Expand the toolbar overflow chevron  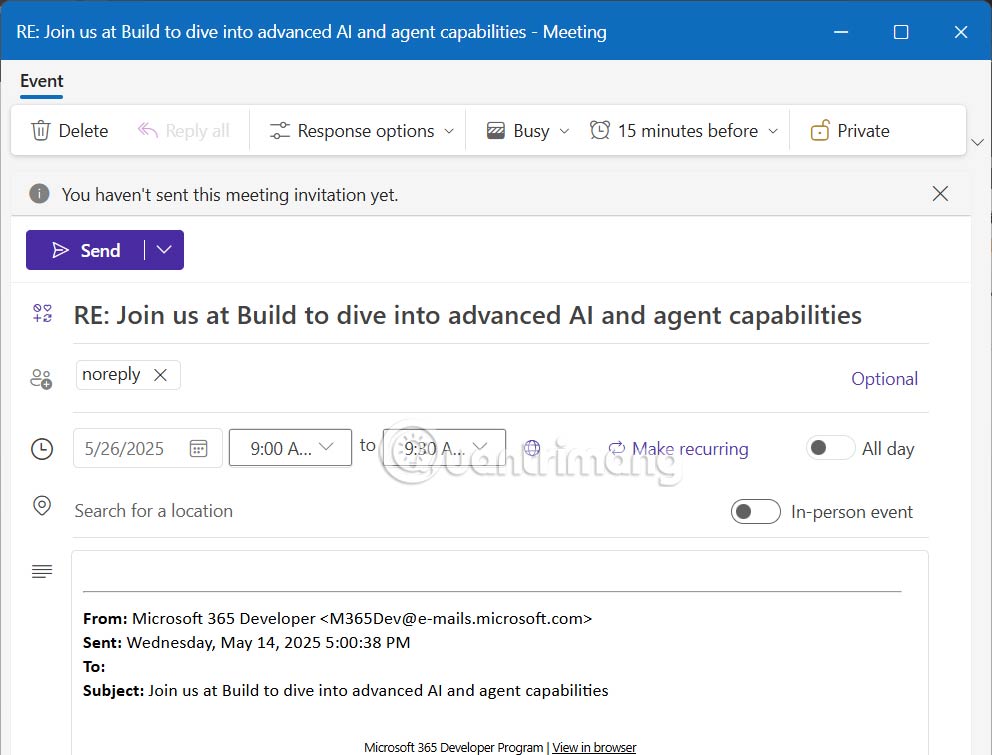pyautogui.click(x=978, y=142)
